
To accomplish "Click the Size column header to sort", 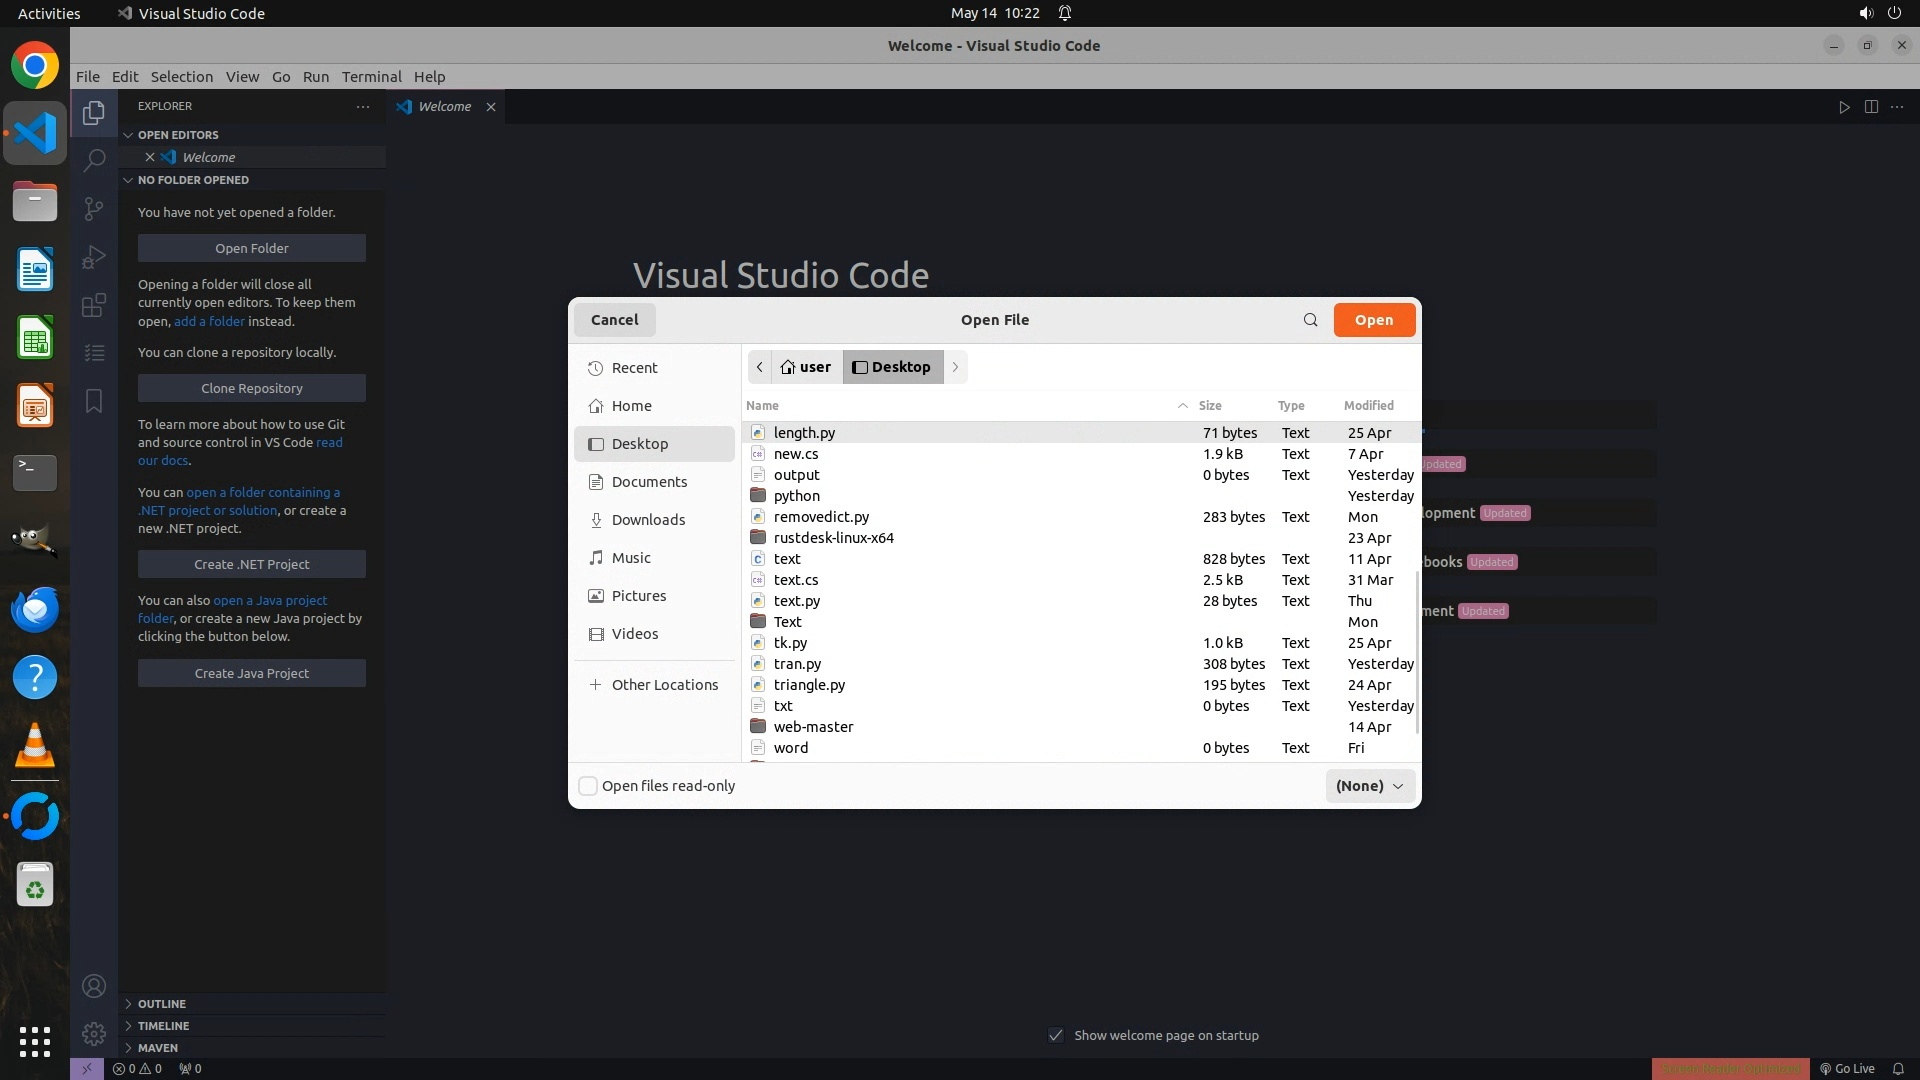I will pos(1210,405).
